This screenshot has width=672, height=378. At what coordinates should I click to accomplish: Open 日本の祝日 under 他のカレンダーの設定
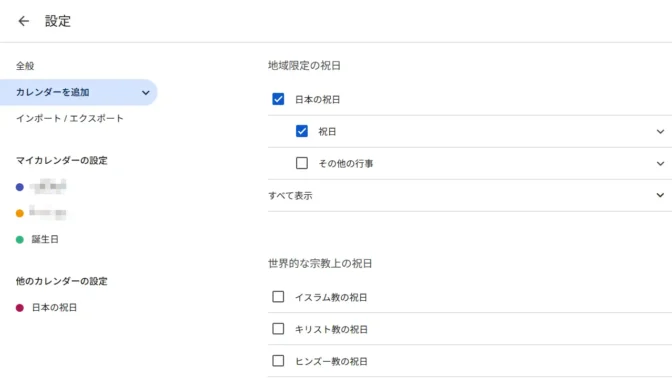tap(54, 307)
